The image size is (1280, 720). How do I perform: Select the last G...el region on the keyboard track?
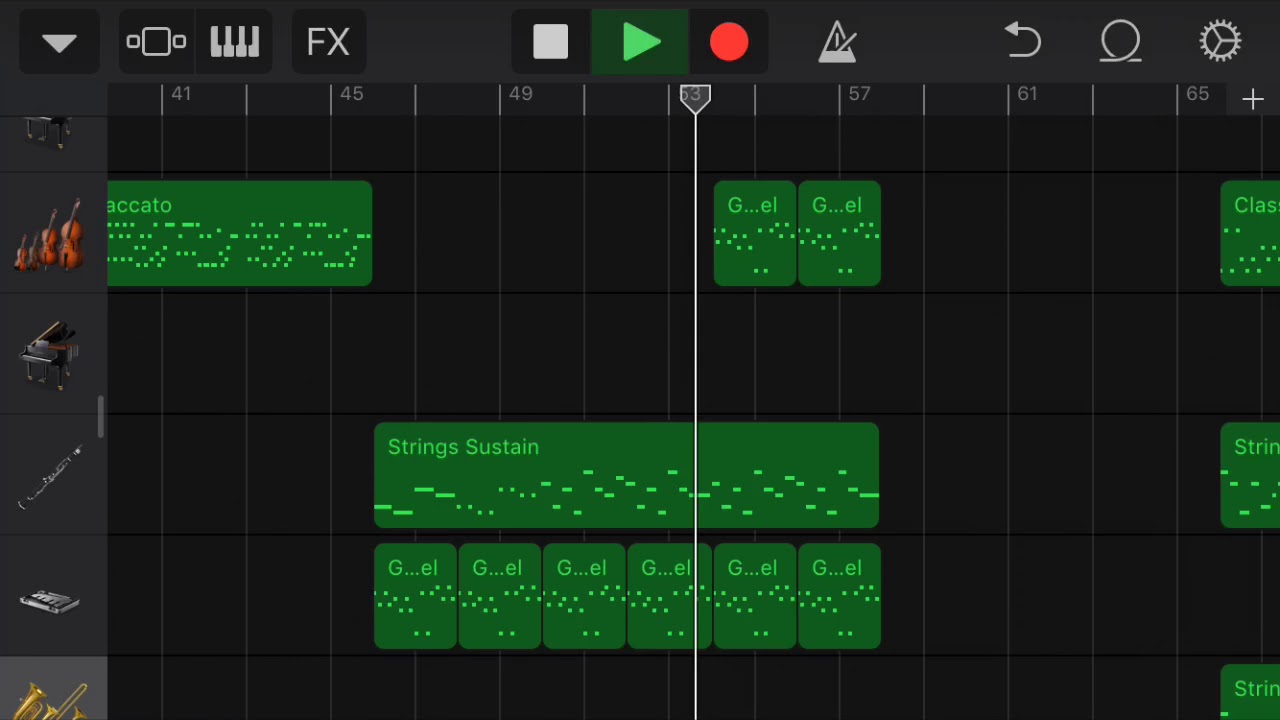point(839,597)
